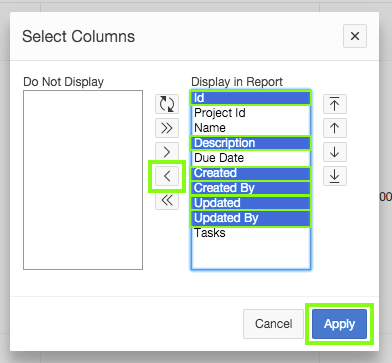Move selected columns to top

tap(335, 104)
